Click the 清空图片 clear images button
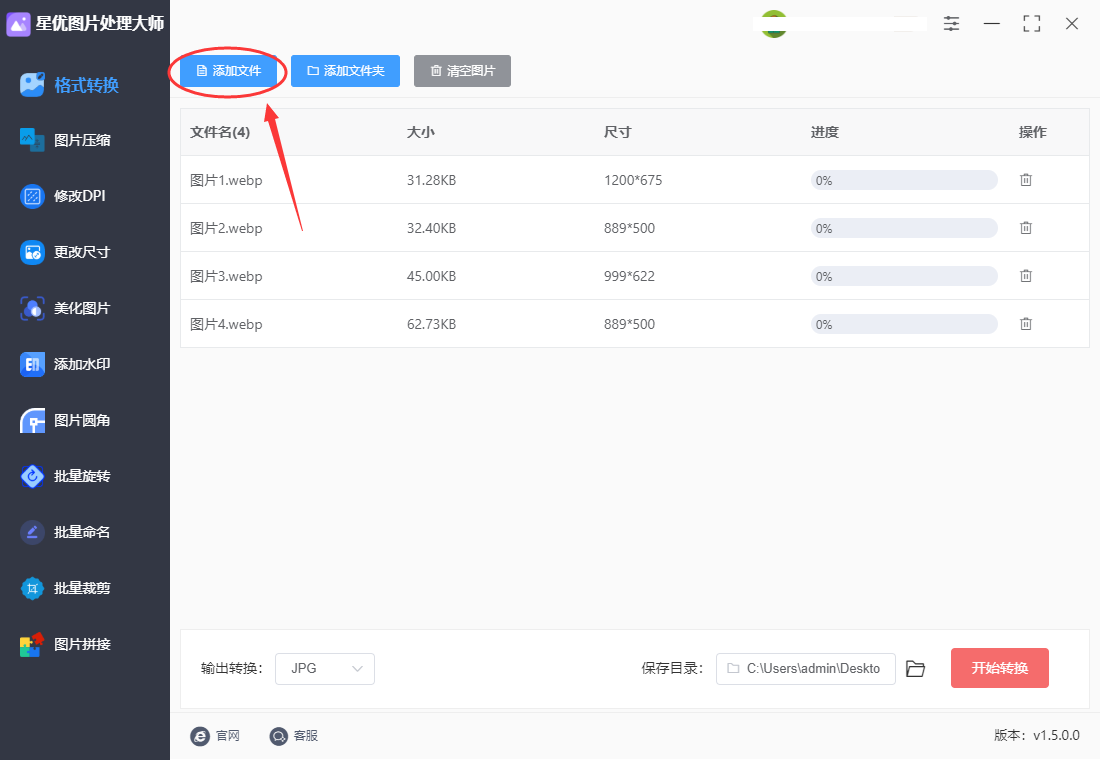 [462, 71]
